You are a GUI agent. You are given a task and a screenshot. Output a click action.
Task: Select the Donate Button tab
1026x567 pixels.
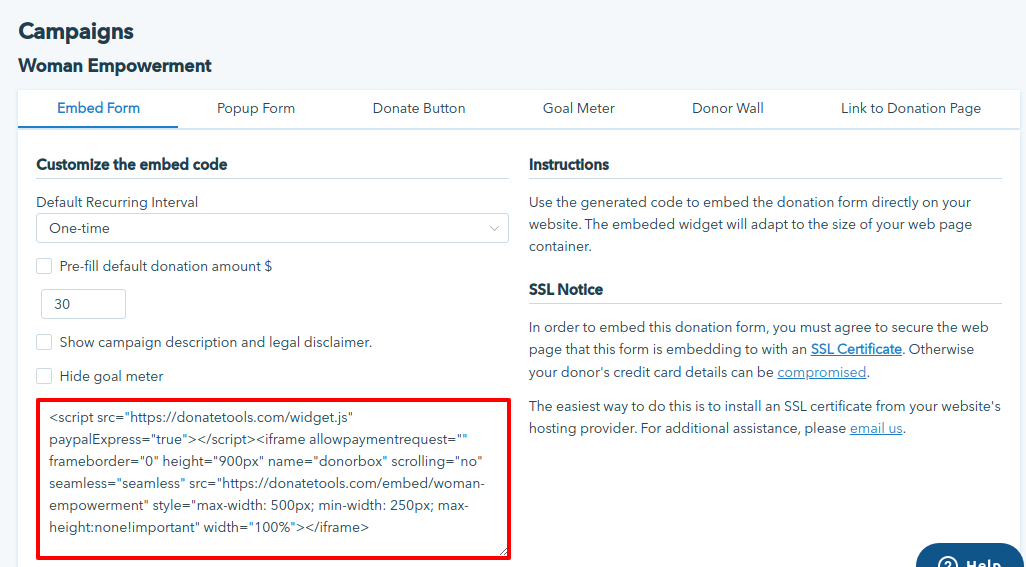pyautogui.click(x=419, y=108)
